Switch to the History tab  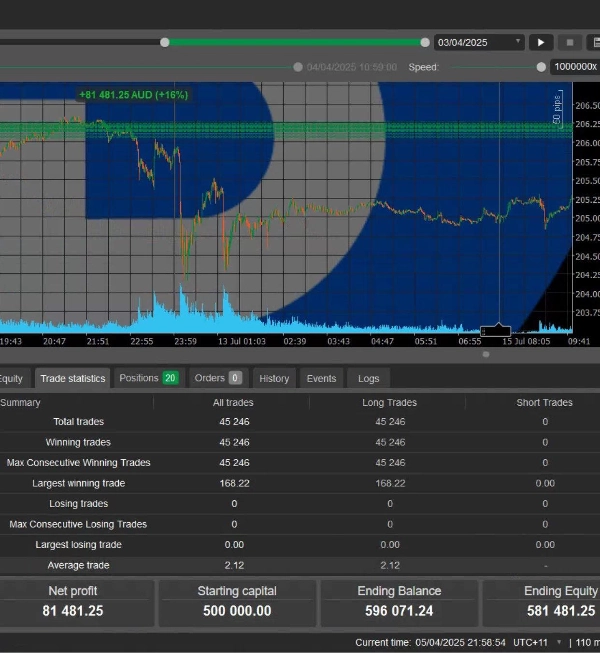coord(273,378)
